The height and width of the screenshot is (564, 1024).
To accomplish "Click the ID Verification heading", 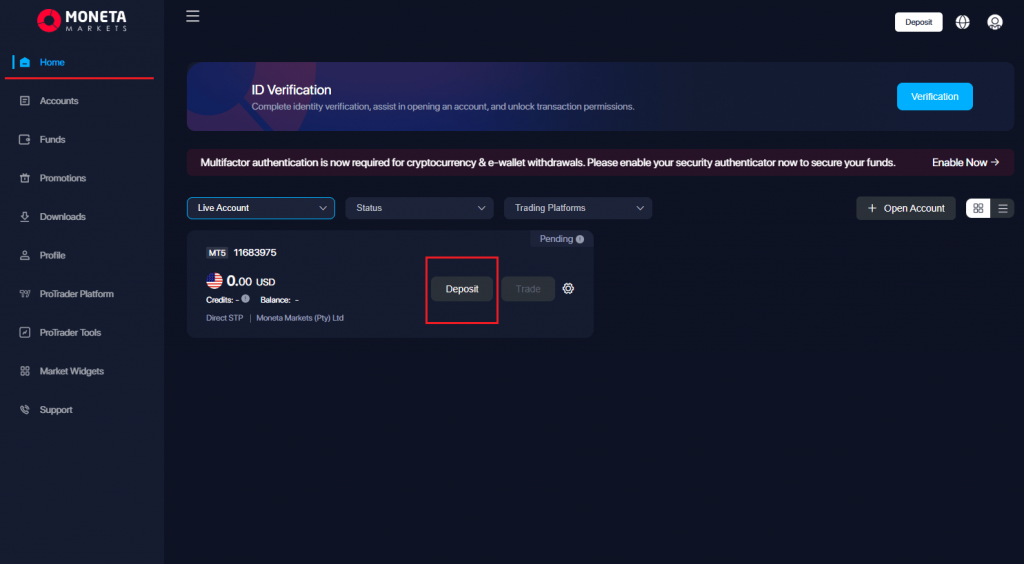I will 291,90.
